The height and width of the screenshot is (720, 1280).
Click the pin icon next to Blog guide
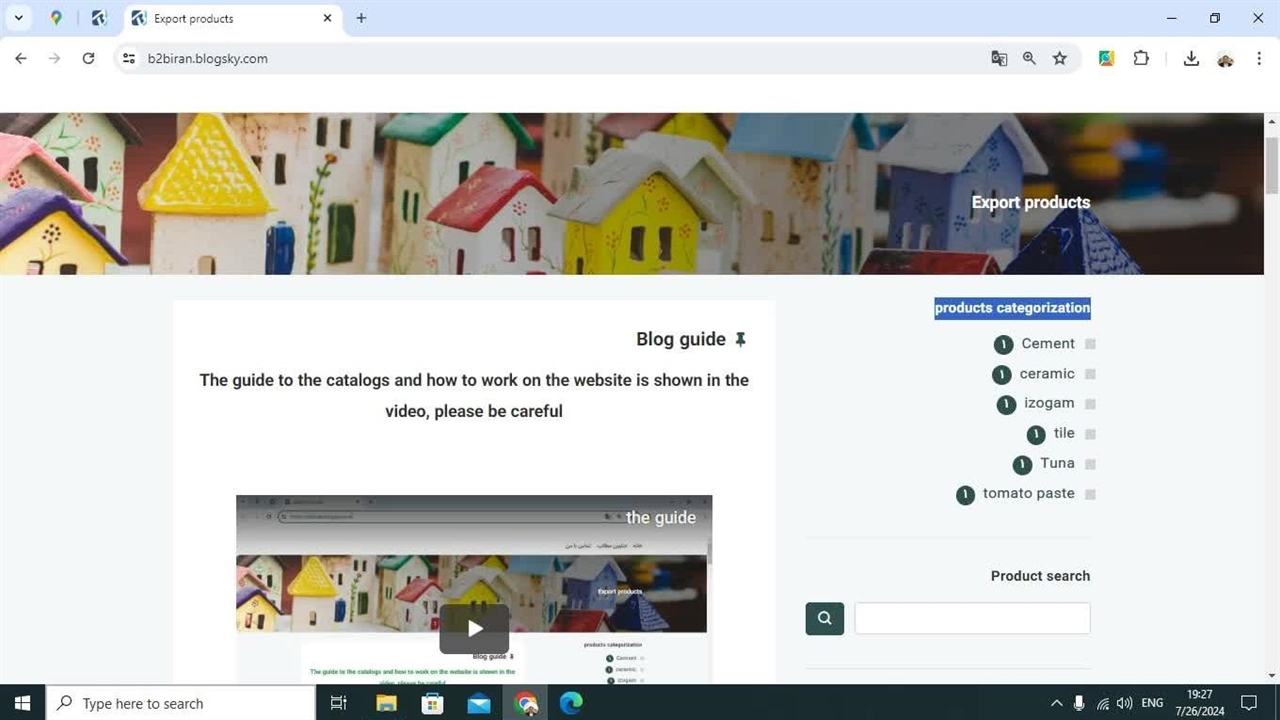coord(740,340)
